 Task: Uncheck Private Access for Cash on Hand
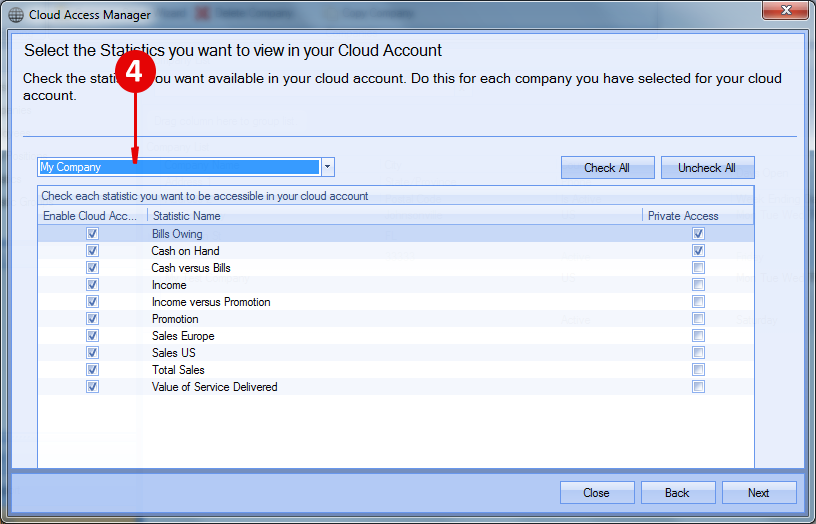click(698, 251)
